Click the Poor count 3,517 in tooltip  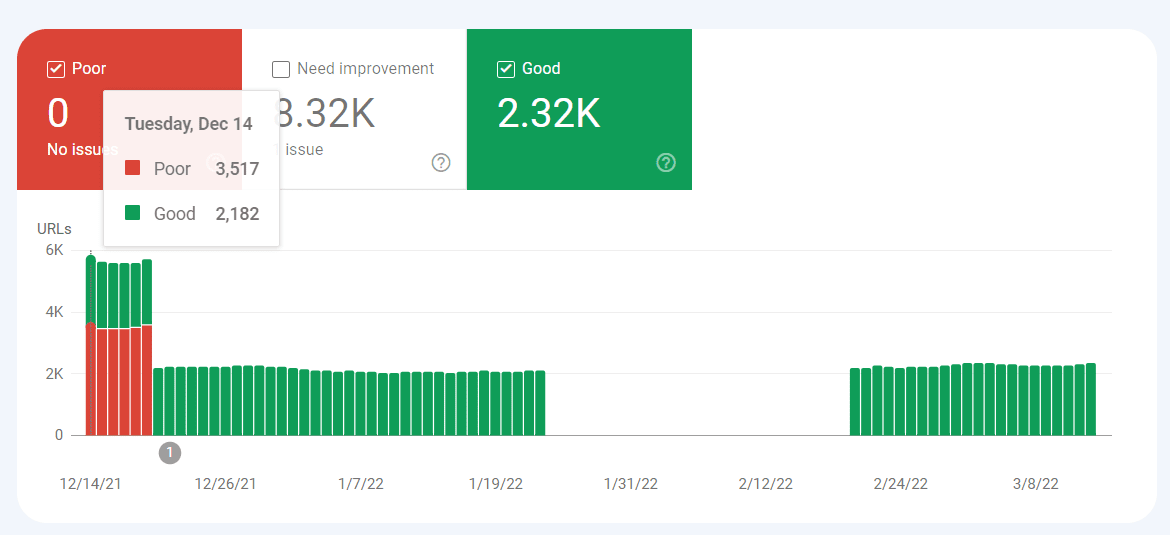[x=237, y=169]
